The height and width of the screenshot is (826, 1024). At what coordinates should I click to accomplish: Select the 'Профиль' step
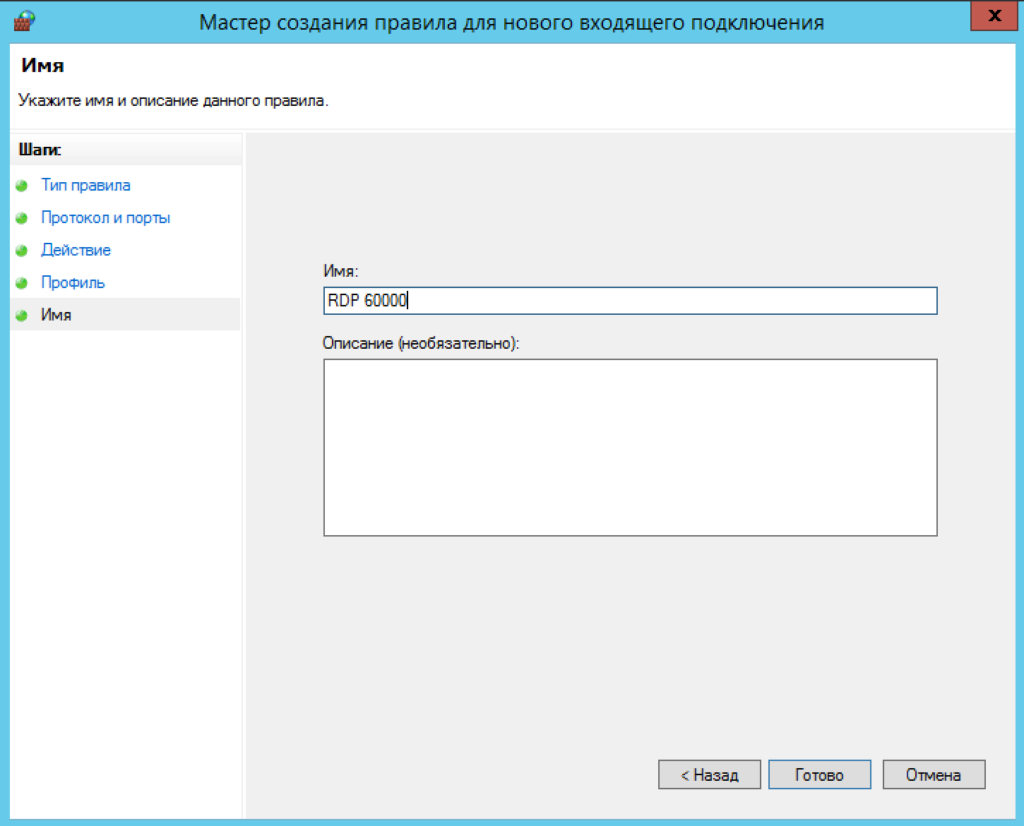(73, 283)
